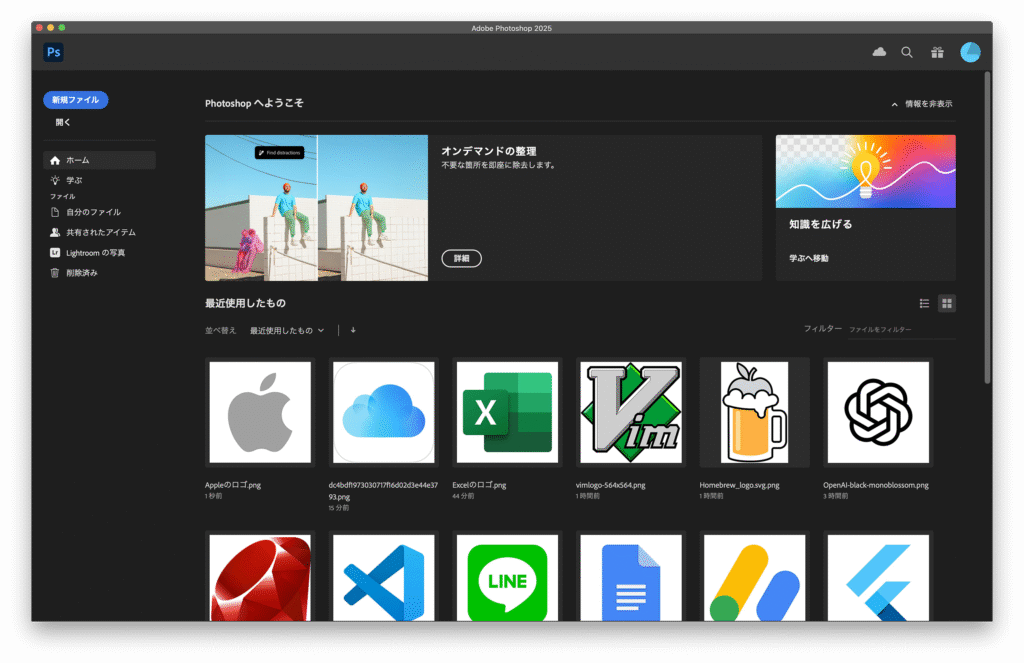Viewport: 1024px width, 663px height.
Task: Open the Visual Studio Code logo thumbnail
Action: click(x=383, y=576)
